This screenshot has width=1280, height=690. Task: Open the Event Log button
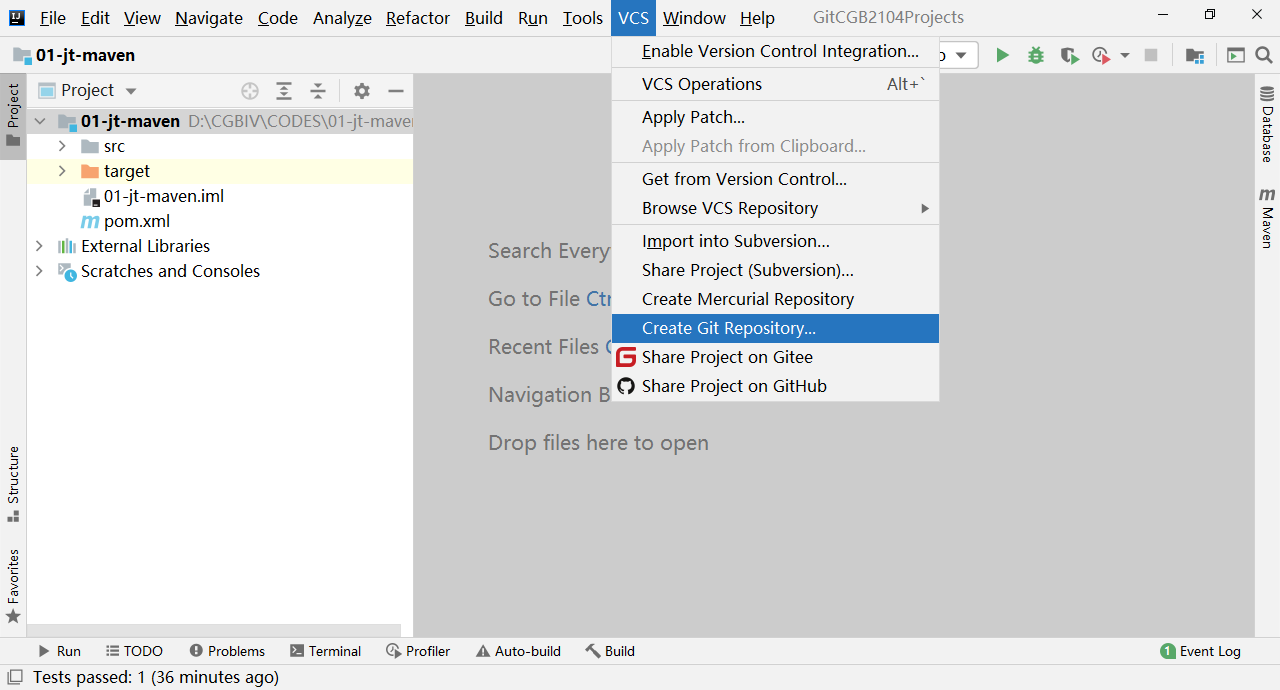tap(1200, 651)
